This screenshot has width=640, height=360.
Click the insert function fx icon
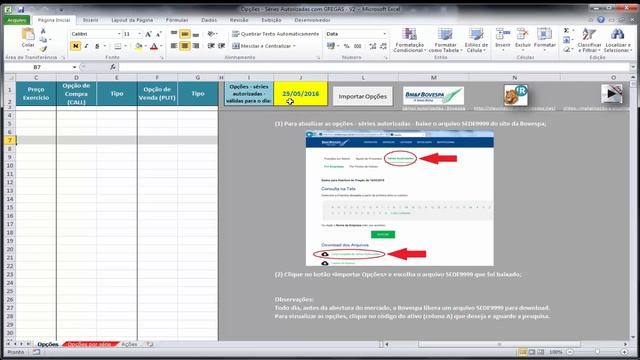[x=113, y=67]
